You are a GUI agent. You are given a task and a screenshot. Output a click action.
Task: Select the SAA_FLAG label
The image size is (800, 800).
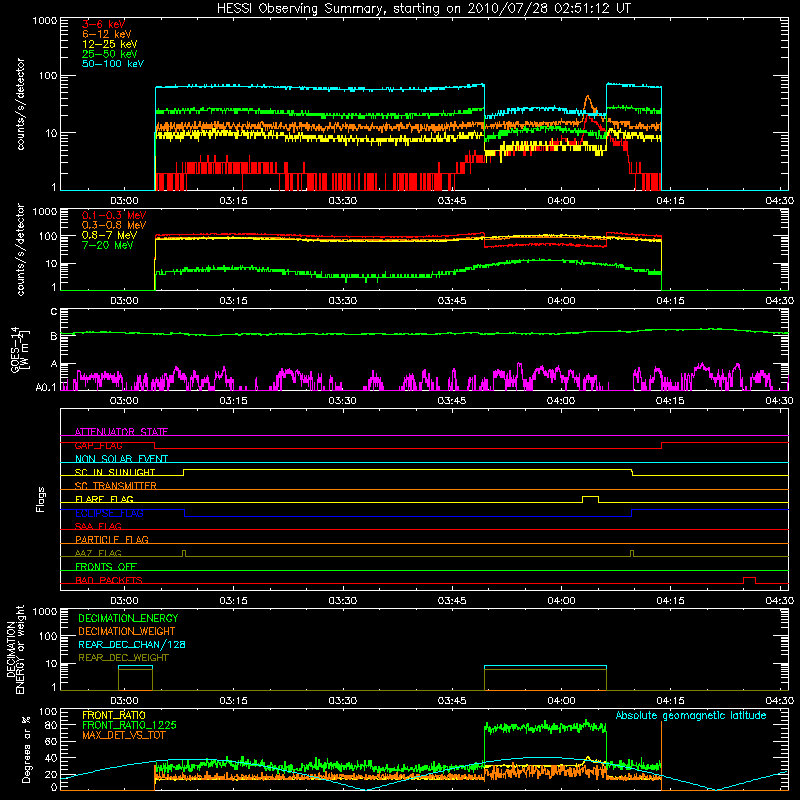pyautogui.click(x=98, y=526)
